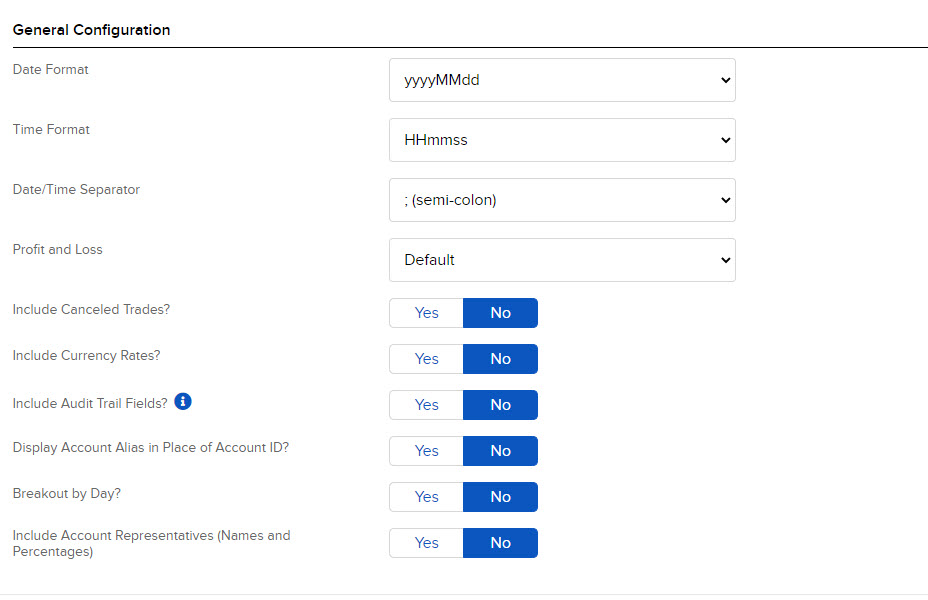Set Breakout by Day to Yes
This screenshot has height=600, width=928.
(426, 497)
